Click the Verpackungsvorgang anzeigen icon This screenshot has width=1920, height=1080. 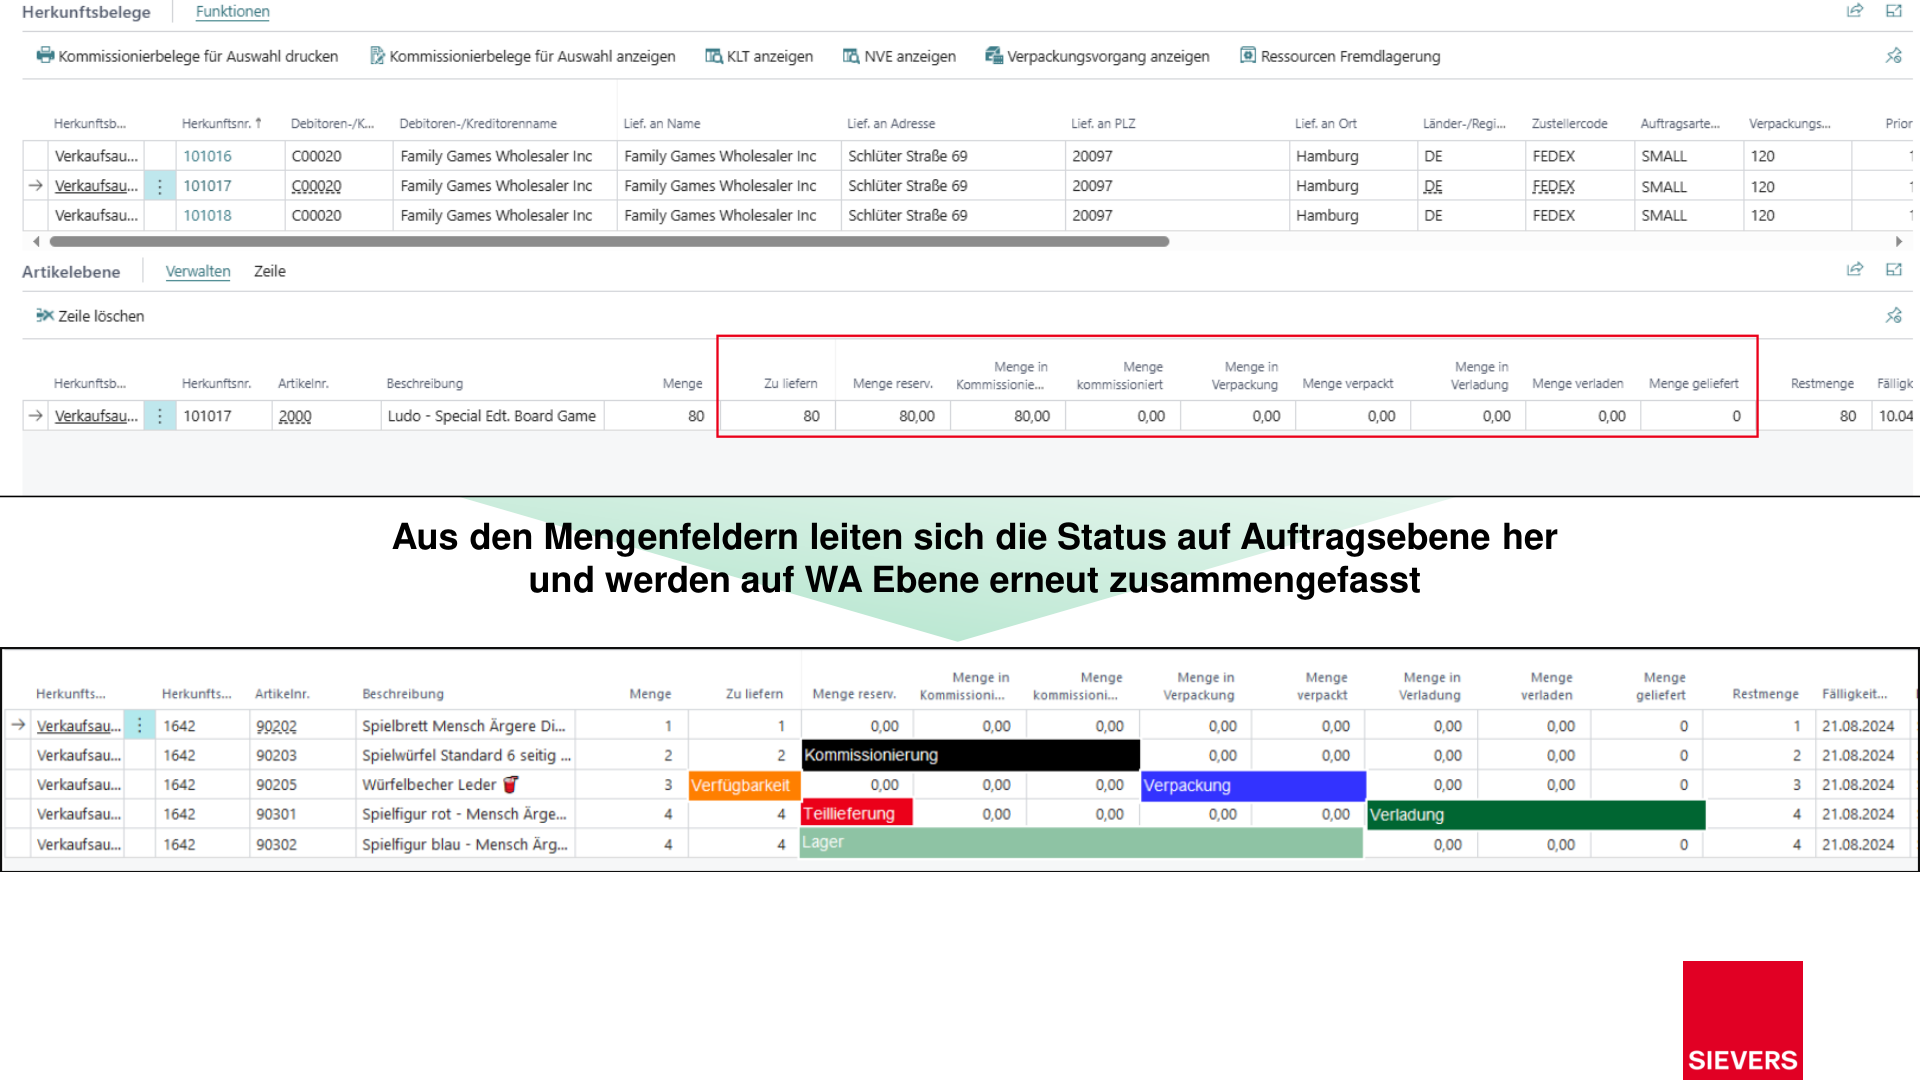(x=994, y=56)
